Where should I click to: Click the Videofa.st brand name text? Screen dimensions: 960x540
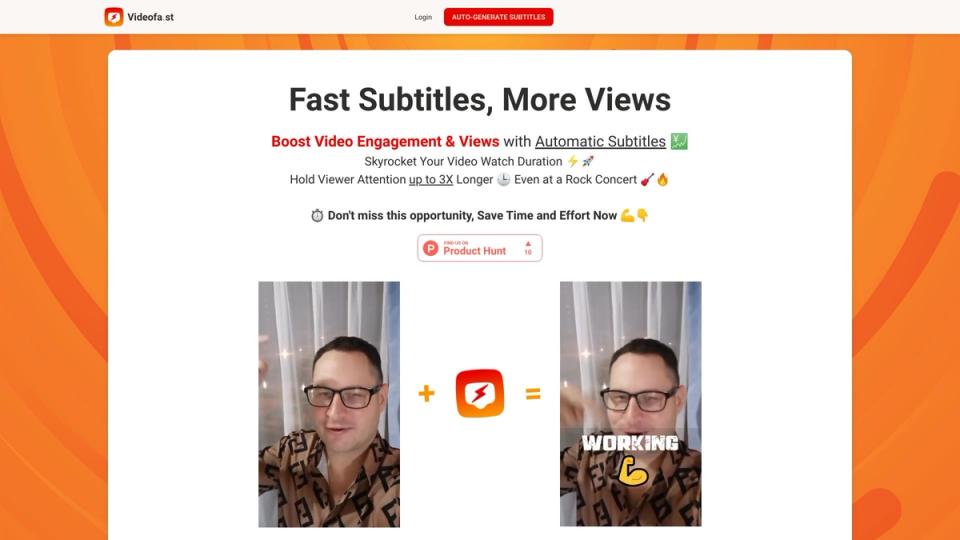(x=151, y=17)
